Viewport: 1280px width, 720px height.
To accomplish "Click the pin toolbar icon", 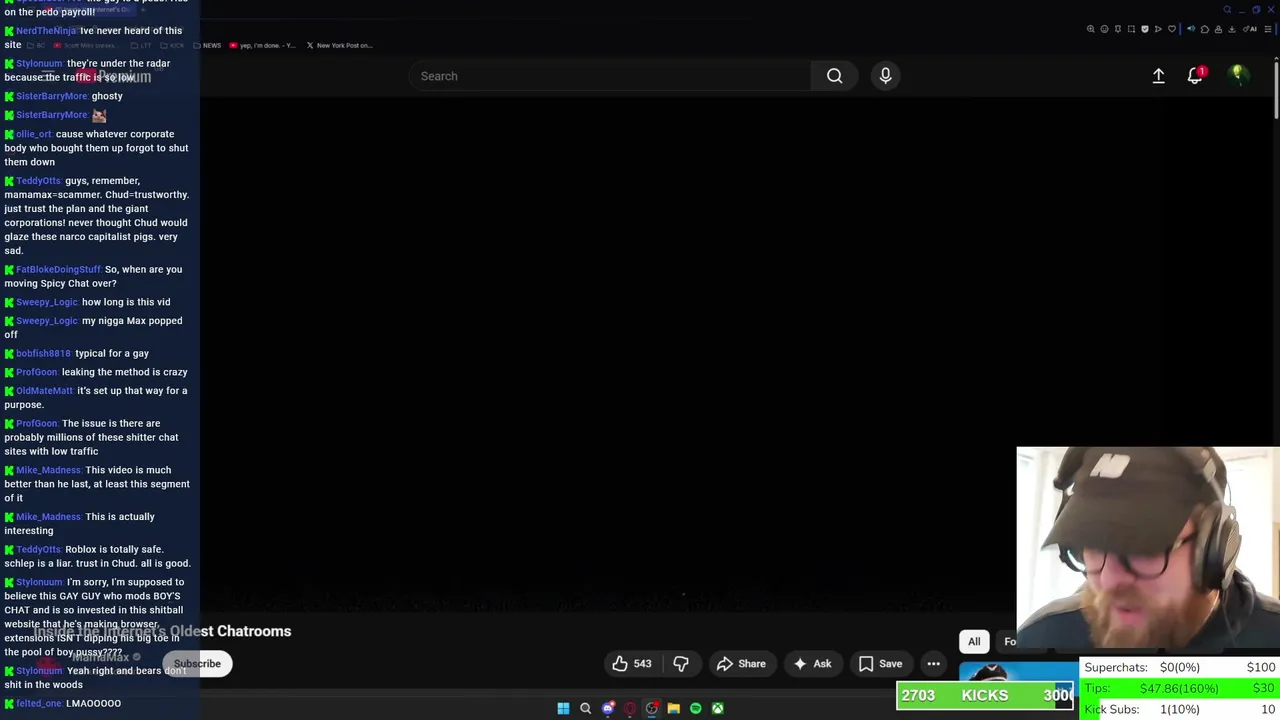I will pos(1118,29).
